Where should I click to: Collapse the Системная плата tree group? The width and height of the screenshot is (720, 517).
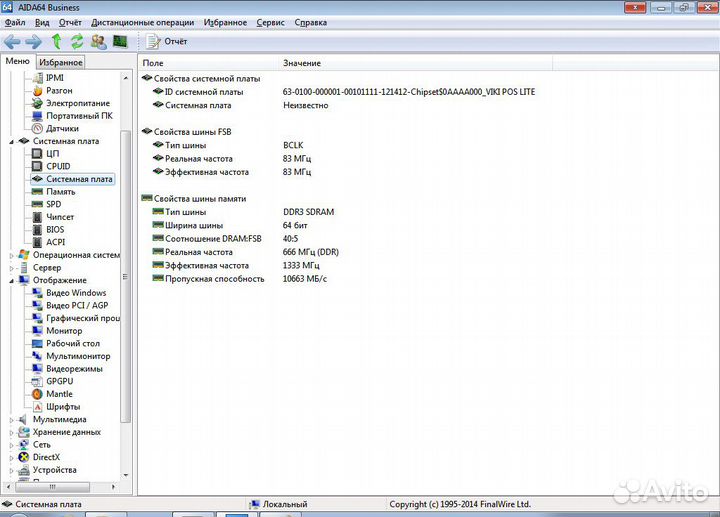click(11, 142)
